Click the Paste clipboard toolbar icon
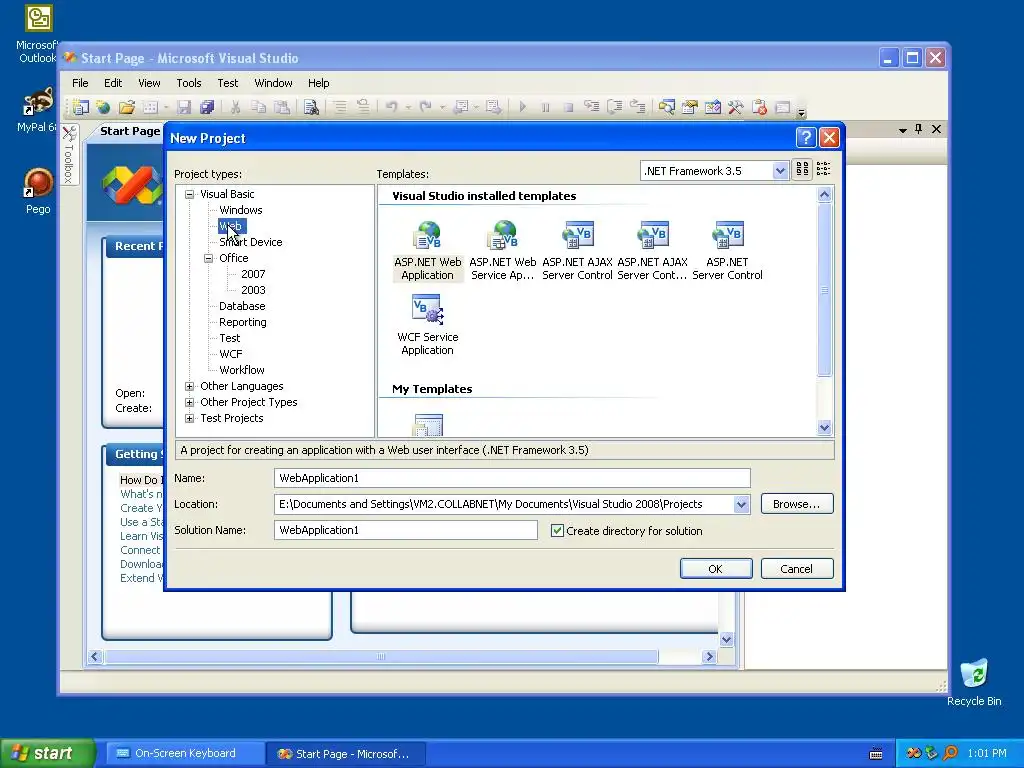 tap(282, 107)
